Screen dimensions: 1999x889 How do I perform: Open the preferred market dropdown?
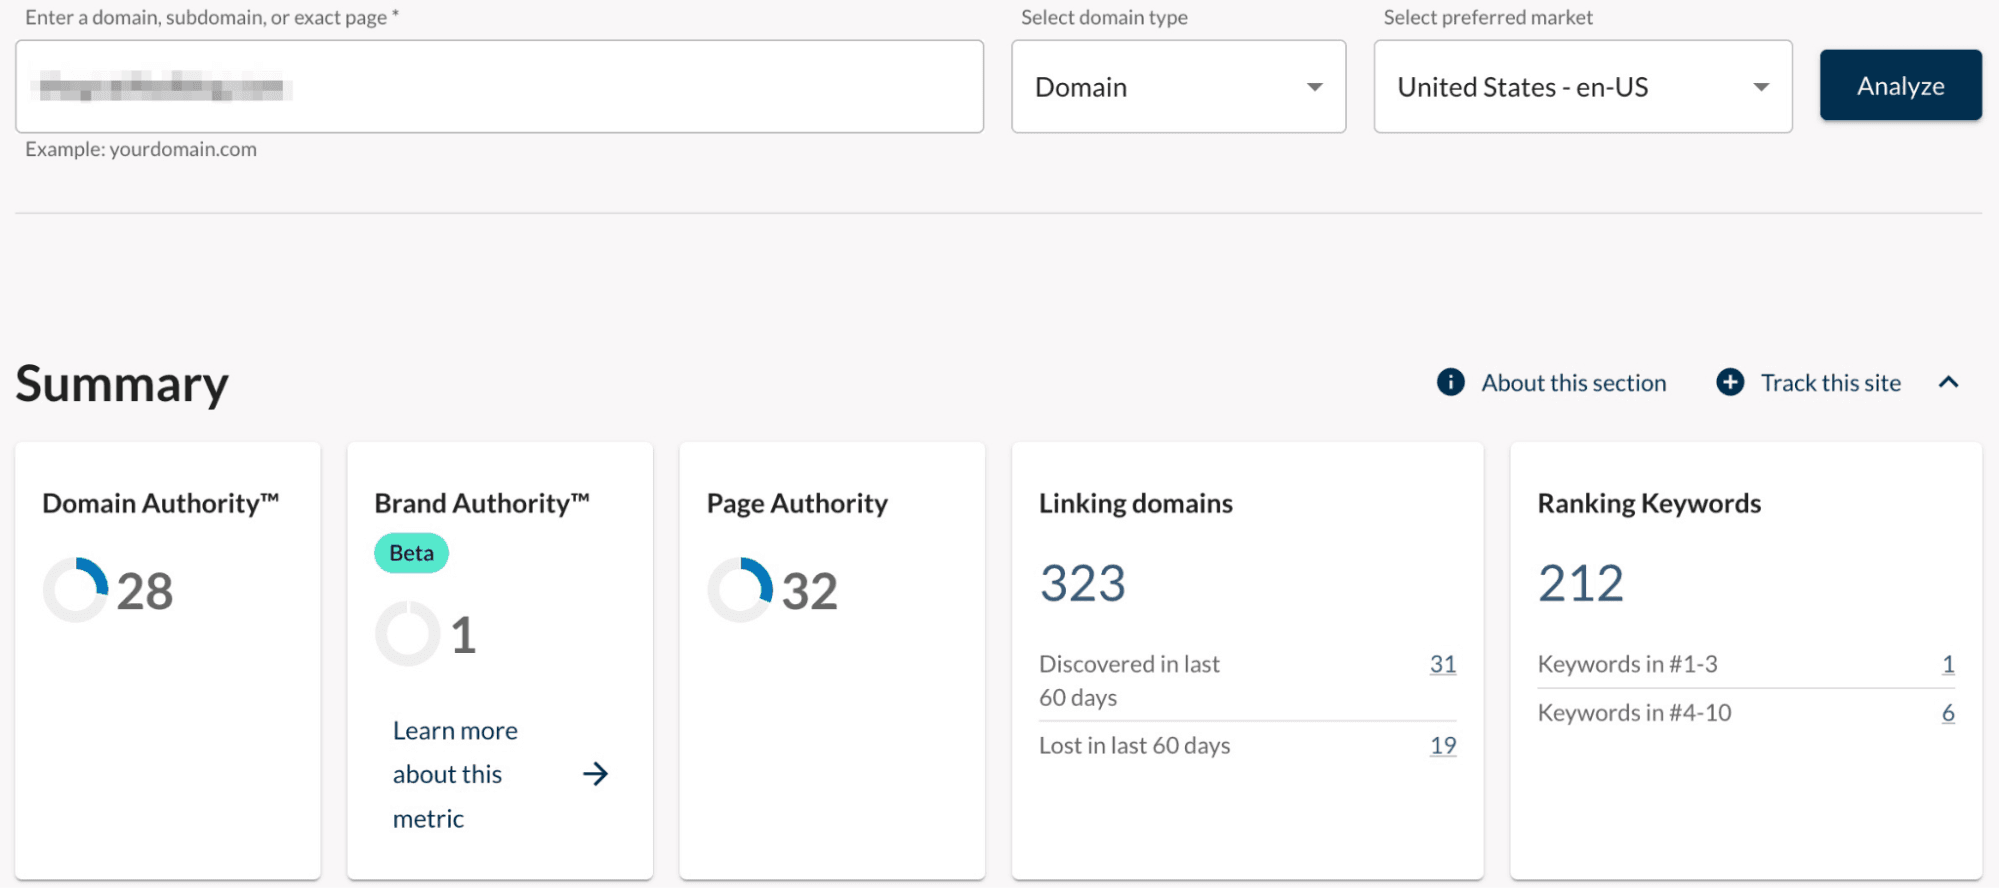(x=1582, y=87)
